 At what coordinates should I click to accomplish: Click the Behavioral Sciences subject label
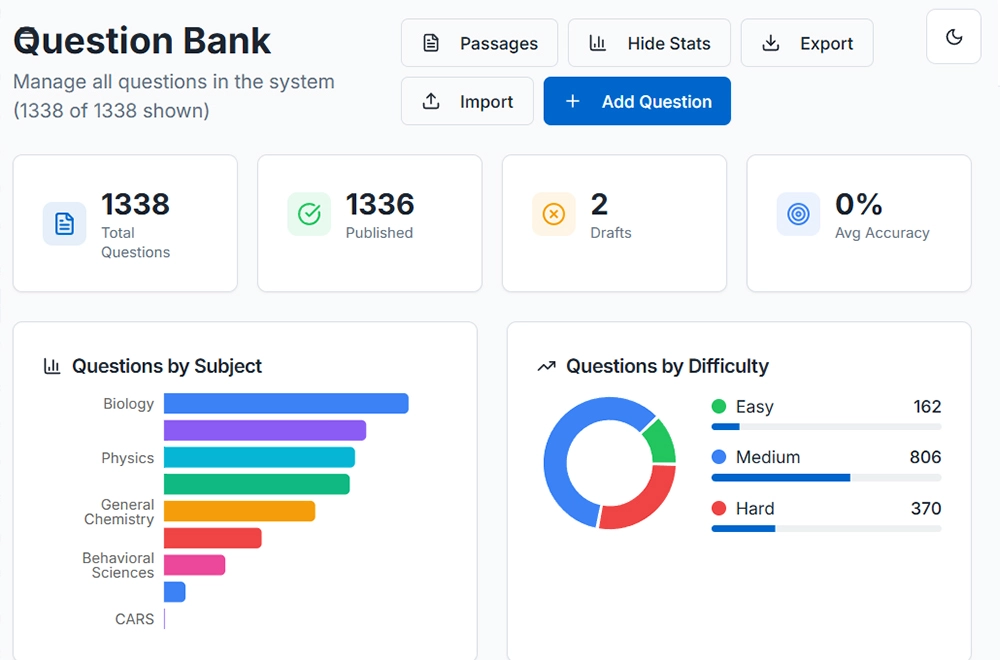[x=118, y=566]
